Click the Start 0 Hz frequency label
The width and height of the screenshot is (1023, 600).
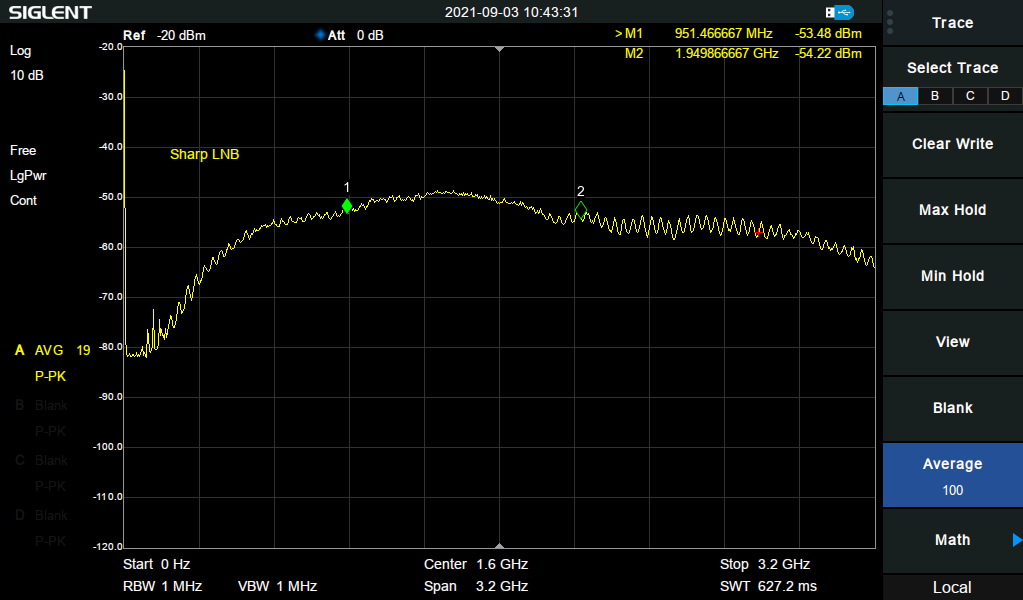[157, 564]
